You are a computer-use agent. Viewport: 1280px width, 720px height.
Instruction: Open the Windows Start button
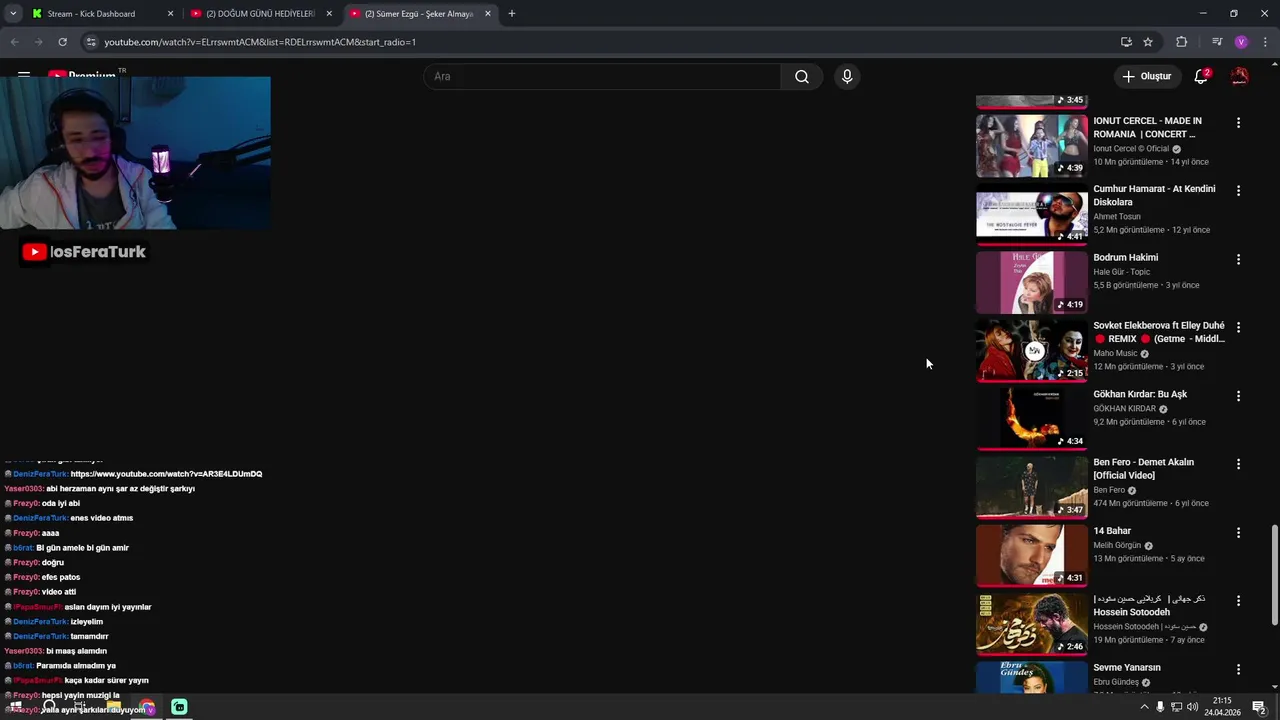pos(15,707)
